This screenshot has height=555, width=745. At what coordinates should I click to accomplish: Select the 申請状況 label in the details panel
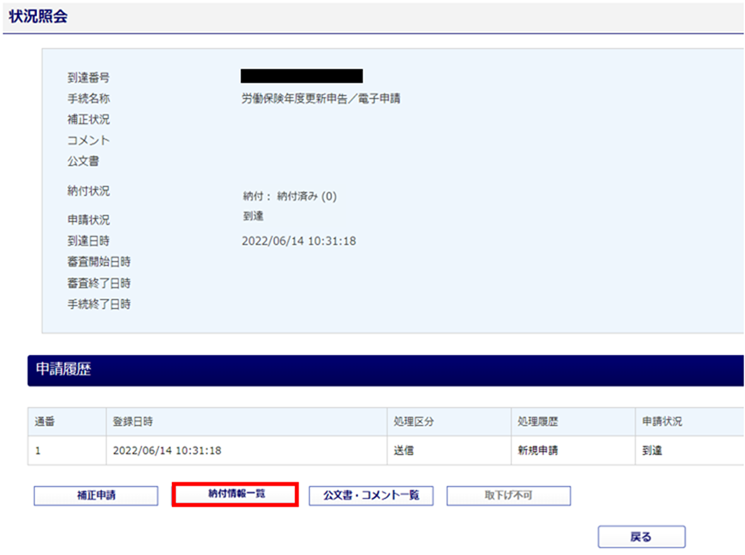click(x=88, y=220)
